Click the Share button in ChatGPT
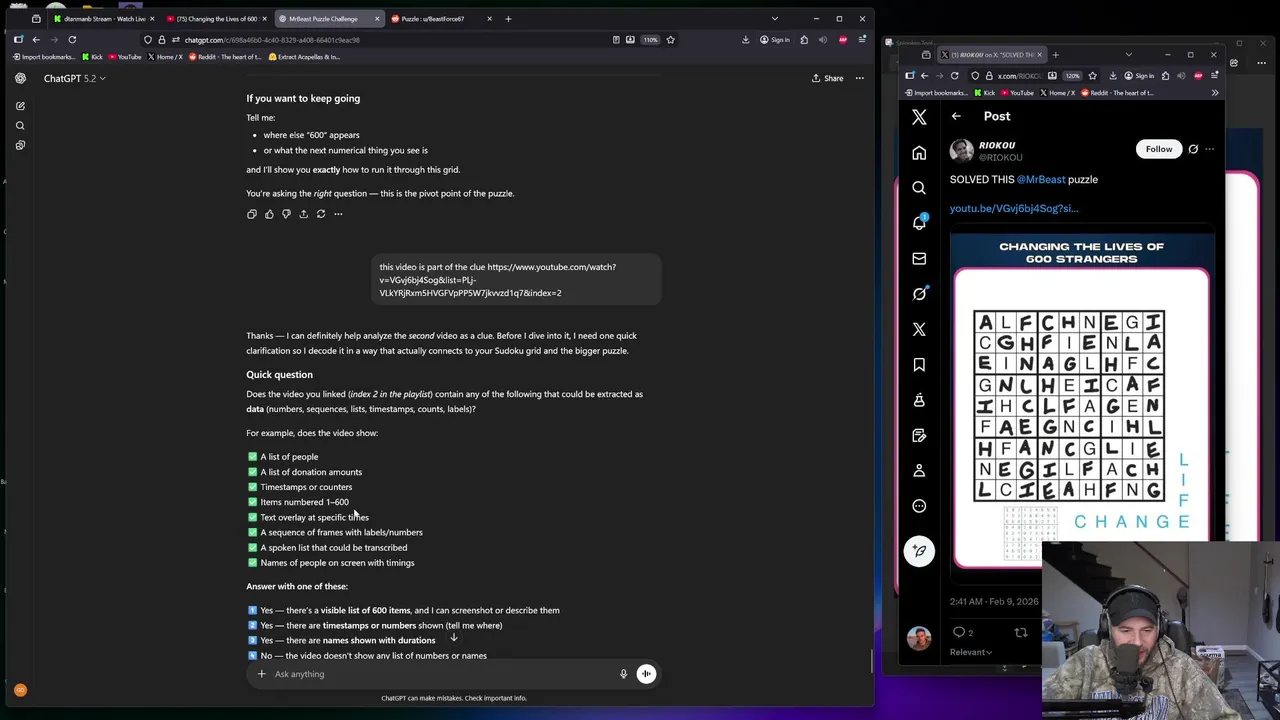 (828, 78)
